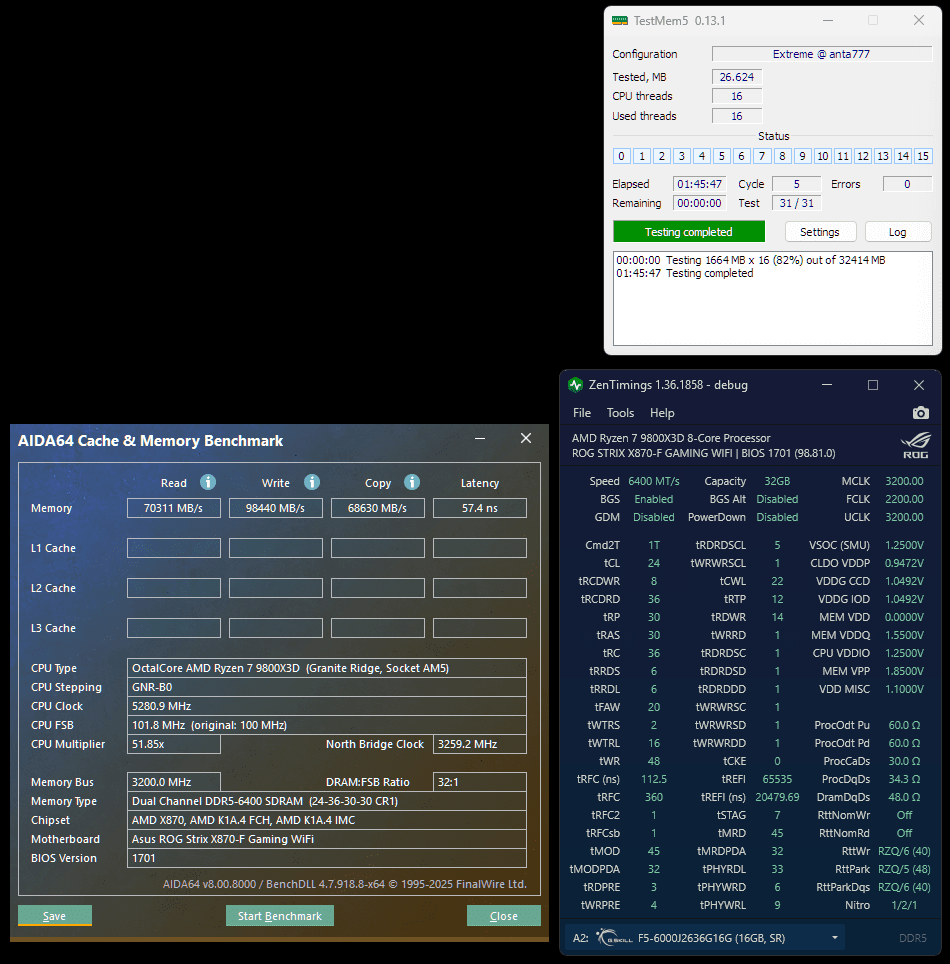
Task: Click the Memory Read value 70311 MB/s
Action: point(173,508)
